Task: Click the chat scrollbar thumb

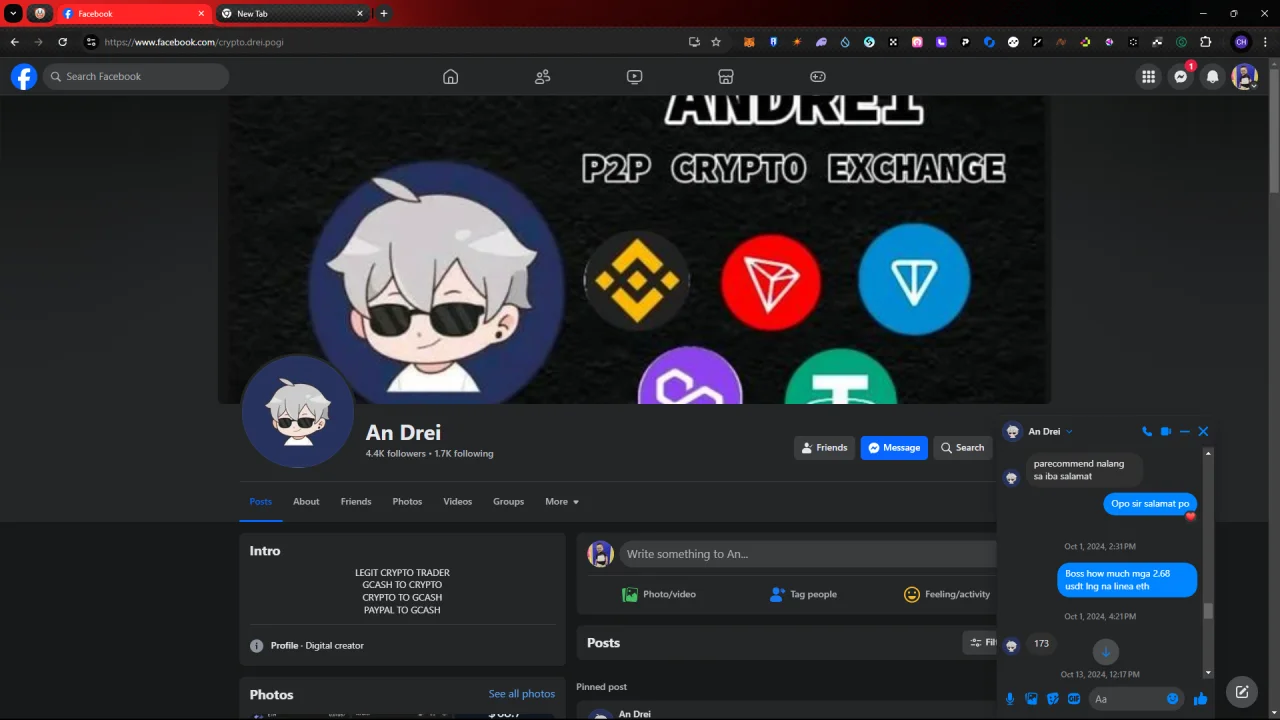Action: (x=1208, y=611)
